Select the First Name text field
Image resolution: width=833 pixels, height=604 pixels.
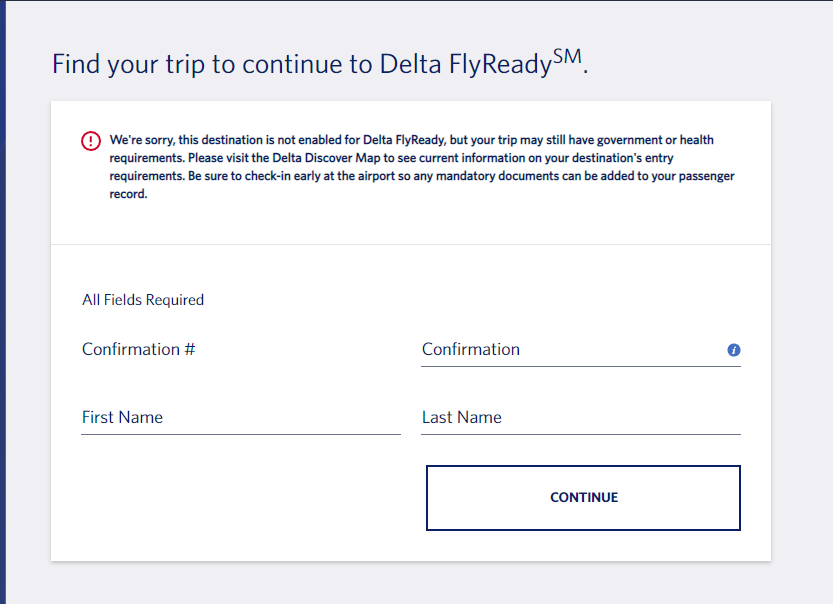pyautogui.click(x=241, y=418)
